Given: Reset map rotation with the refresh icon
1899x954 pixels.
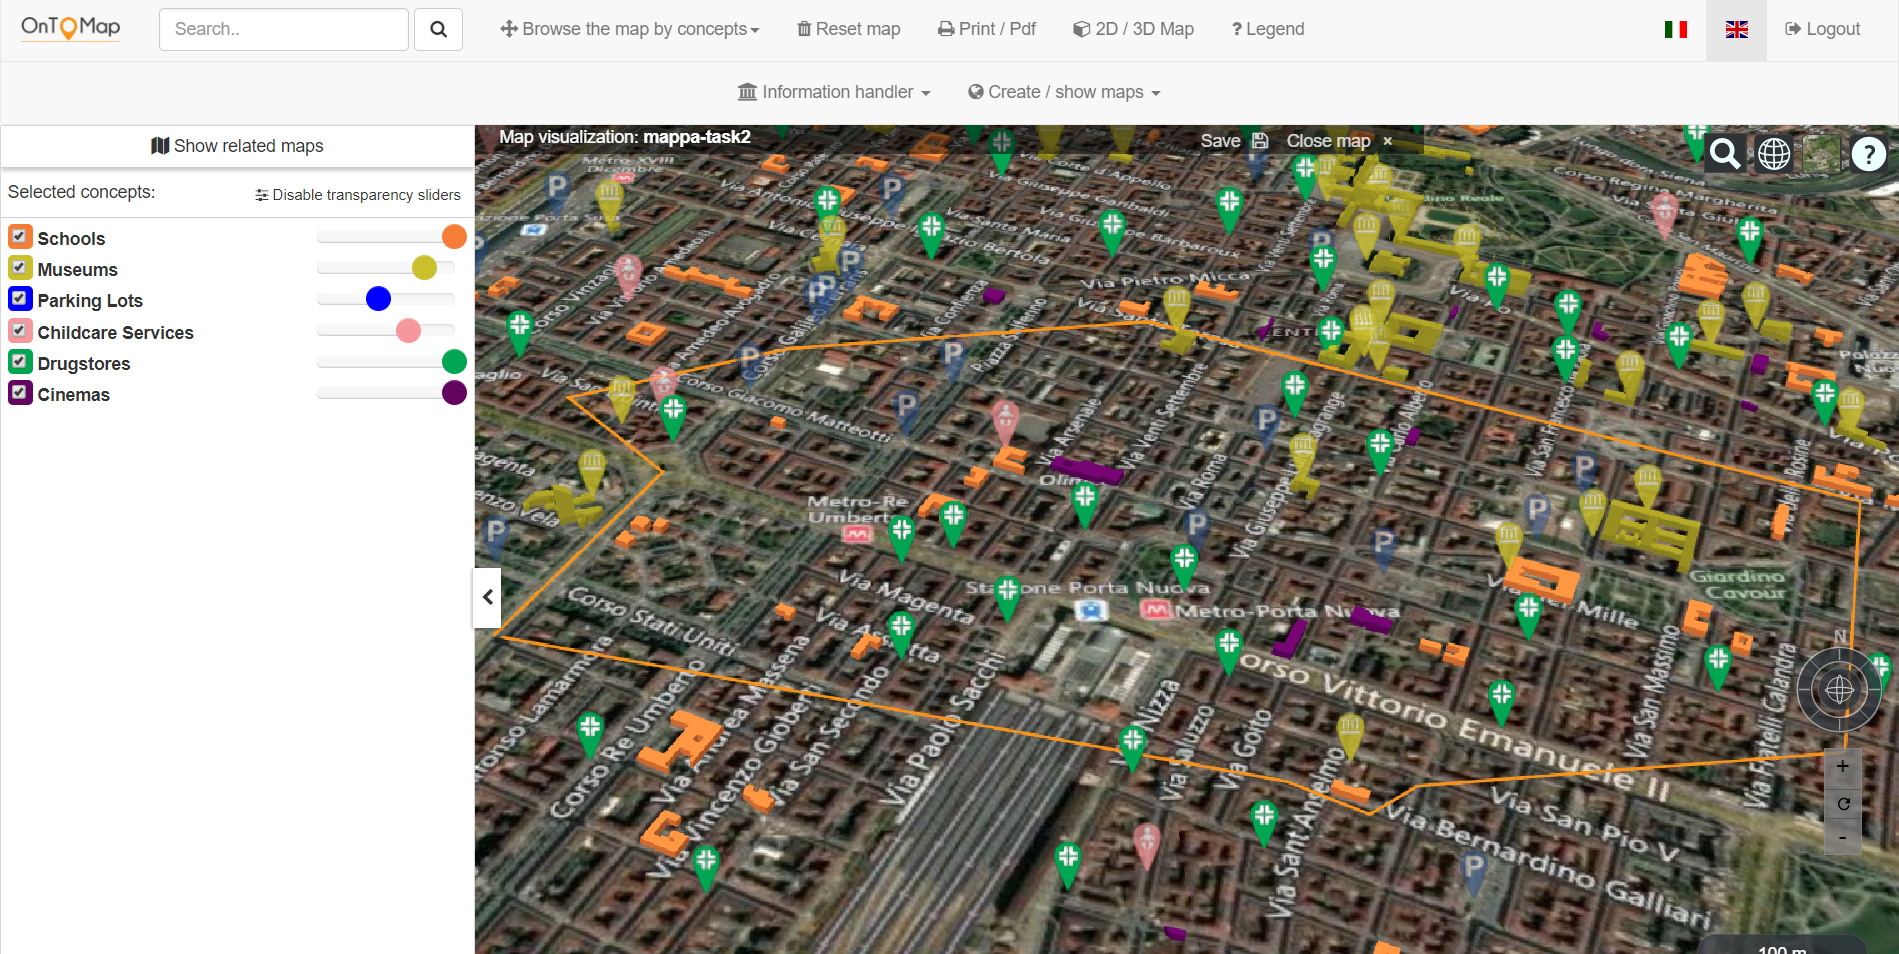Looking at the screenshot, I should 1842,803.
